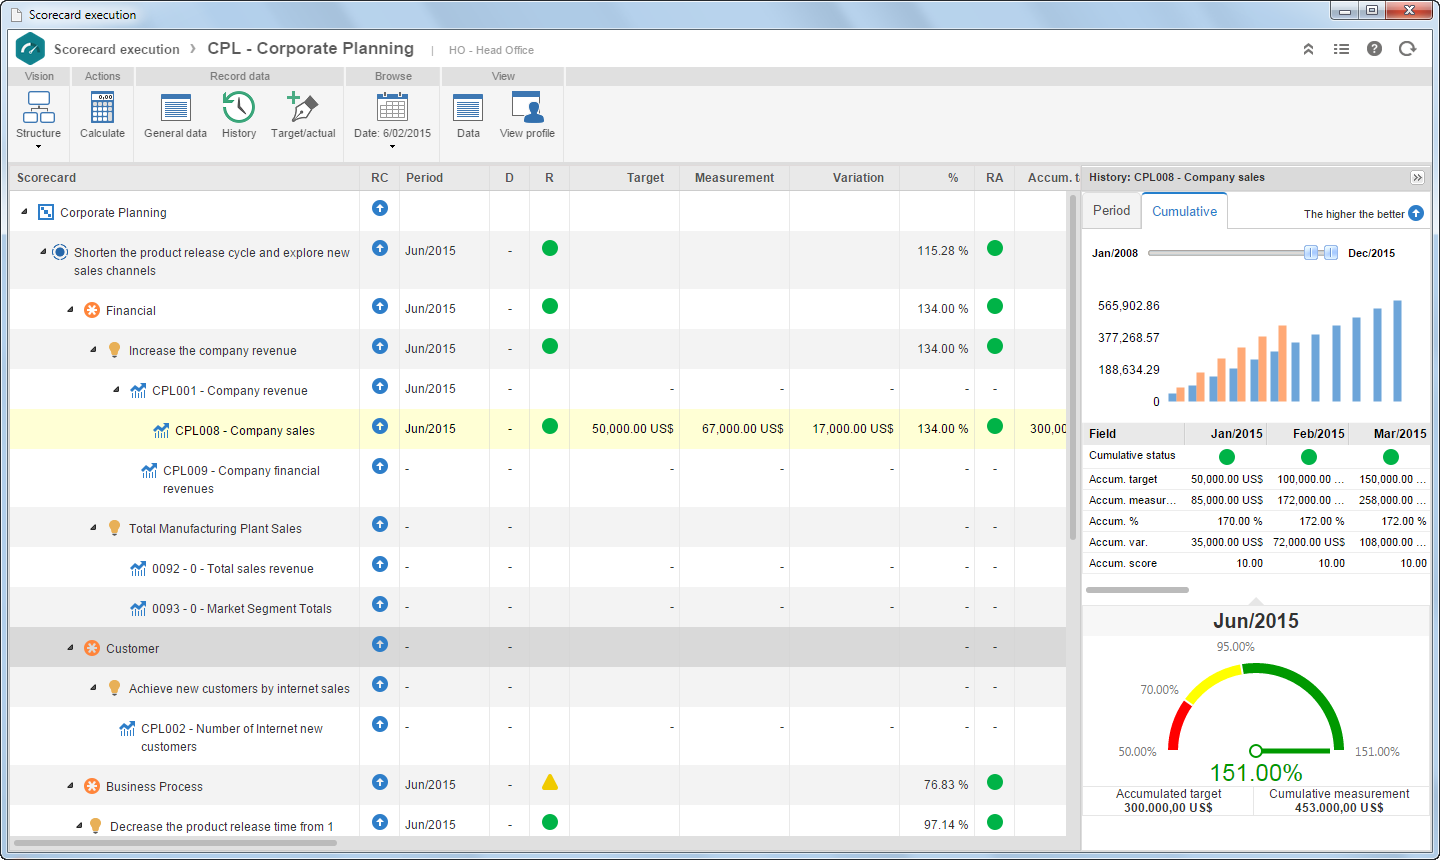Open General data
The width and height of the screenshot is (1440, 860).
point(175,115)
